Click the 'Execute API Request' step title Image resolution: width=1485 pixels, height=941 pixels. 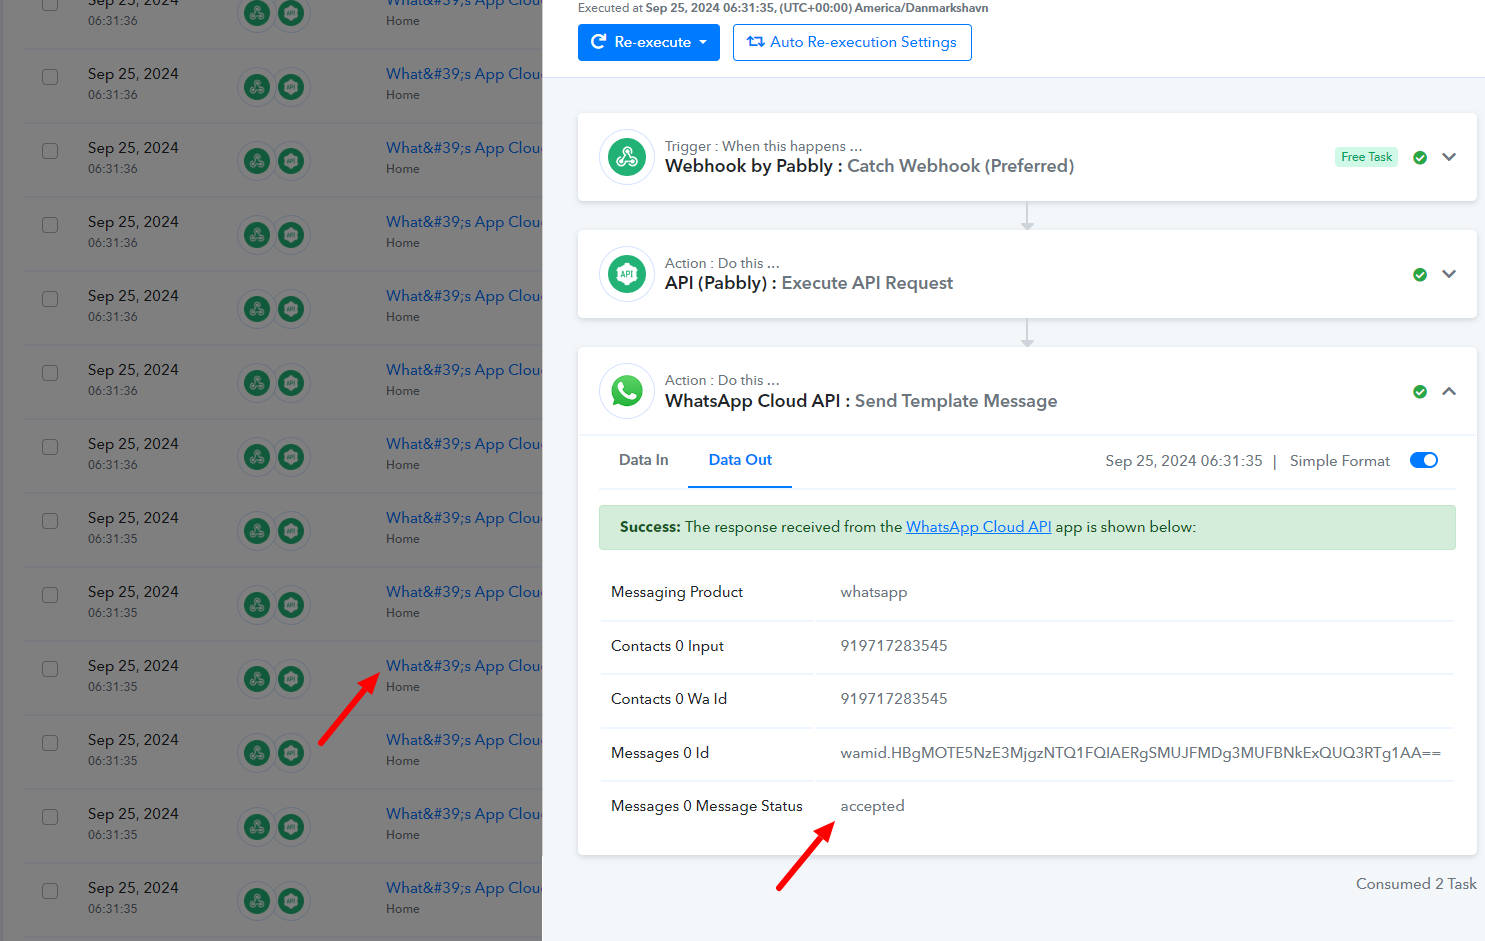[x=867, y=283]
